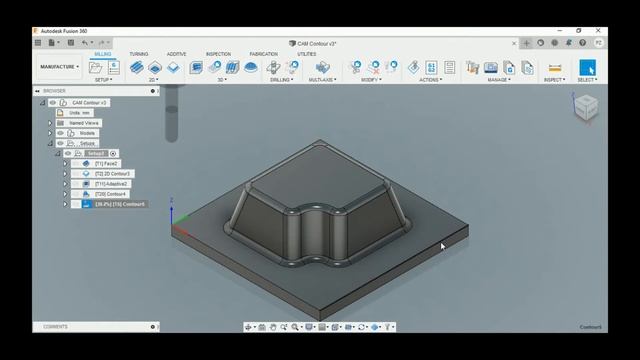This screenshot has height=360, width=640.
Task: Activate Setup2 radio button
Action: [113, 153]
